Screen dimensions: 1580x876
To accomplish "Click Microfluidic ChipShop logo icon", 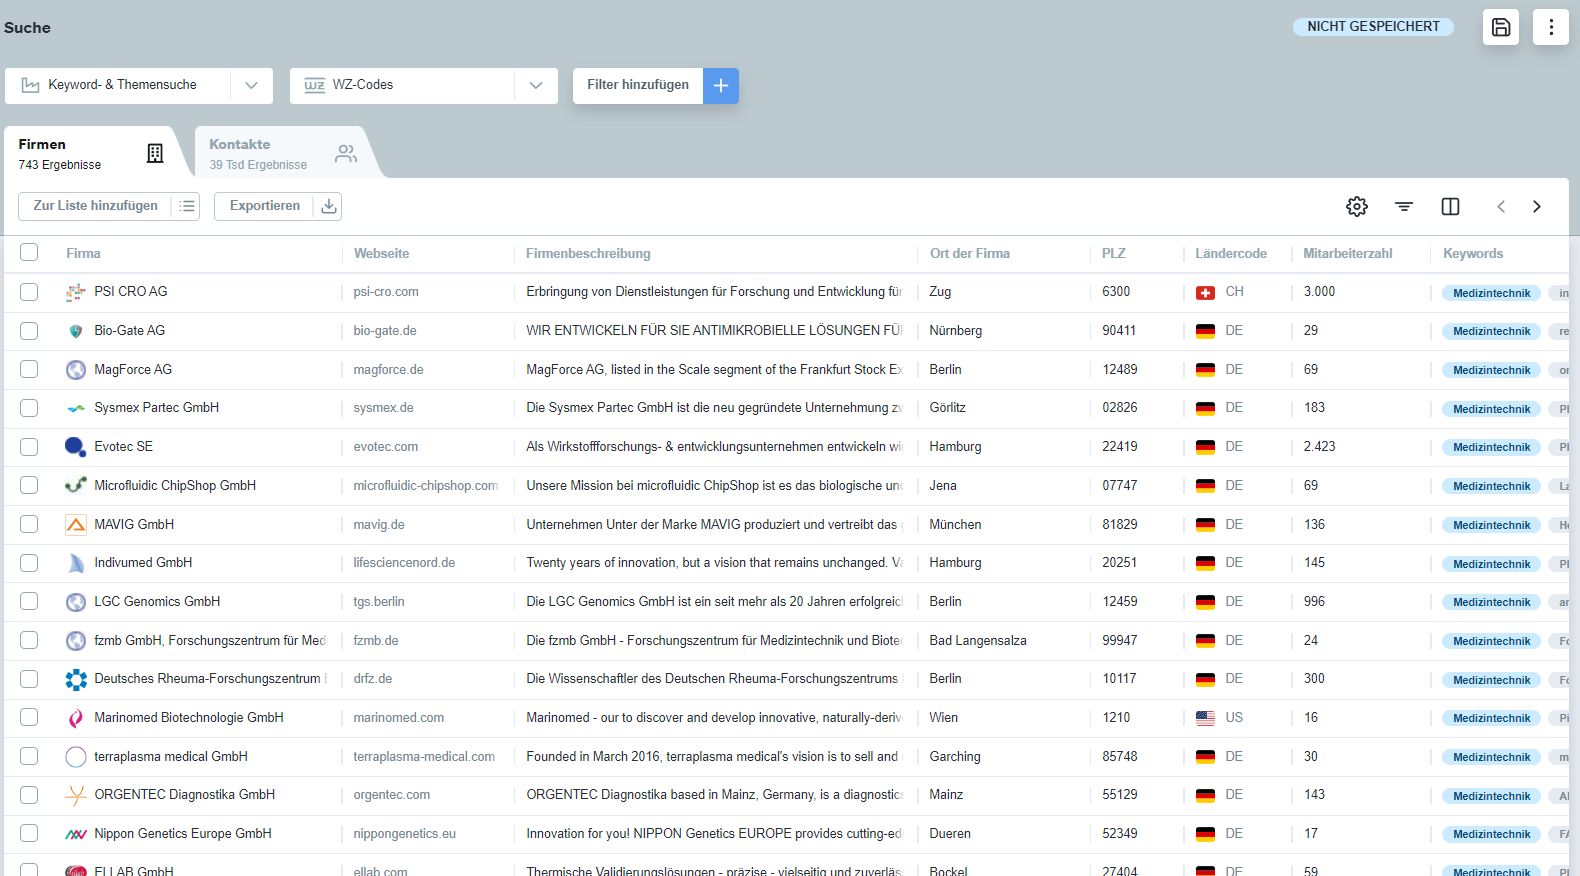I will (x=76, y=486).
